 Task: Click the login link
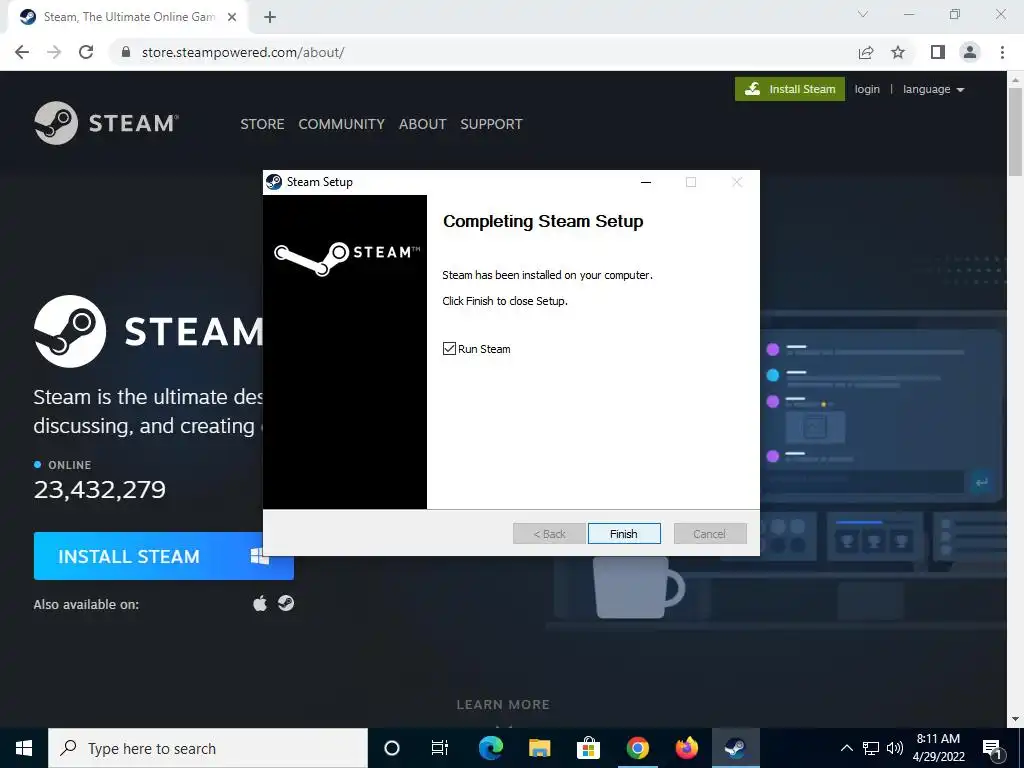click(867, 89)
